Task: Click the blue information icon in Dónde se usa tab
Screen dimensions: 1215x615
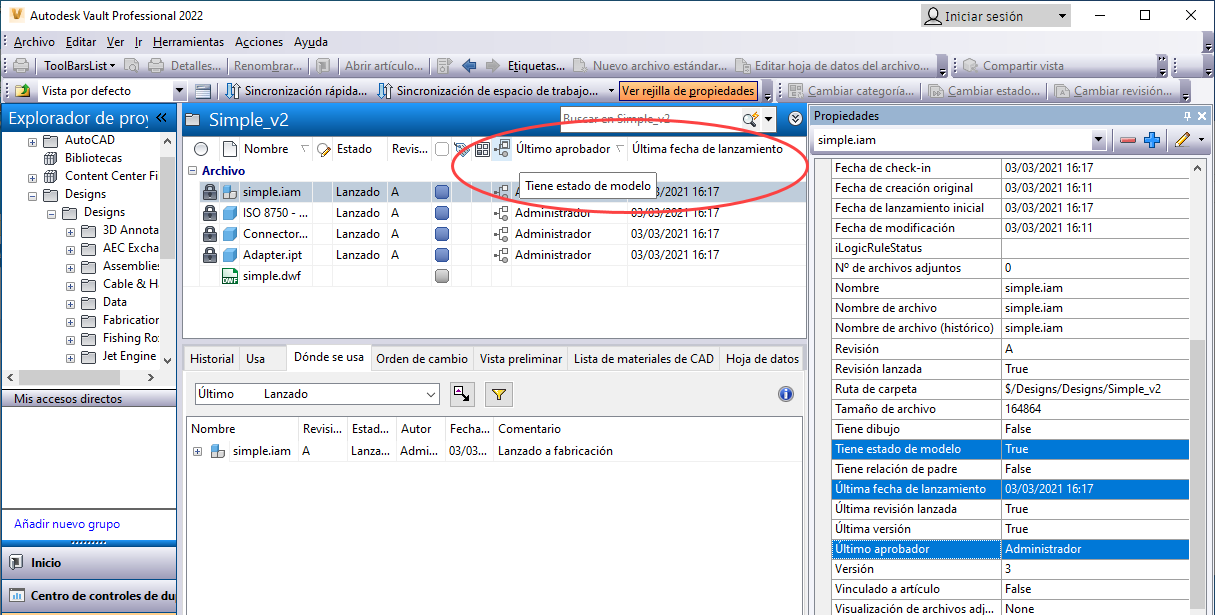Action: click(786, 394)
